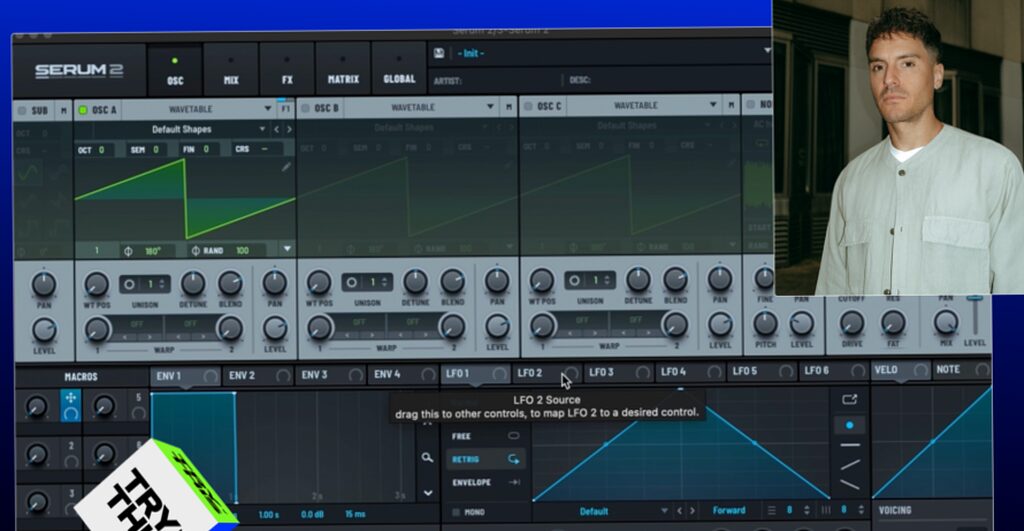Click the main output LEVEL fader
1024x531 pixels.
[975, 315]
